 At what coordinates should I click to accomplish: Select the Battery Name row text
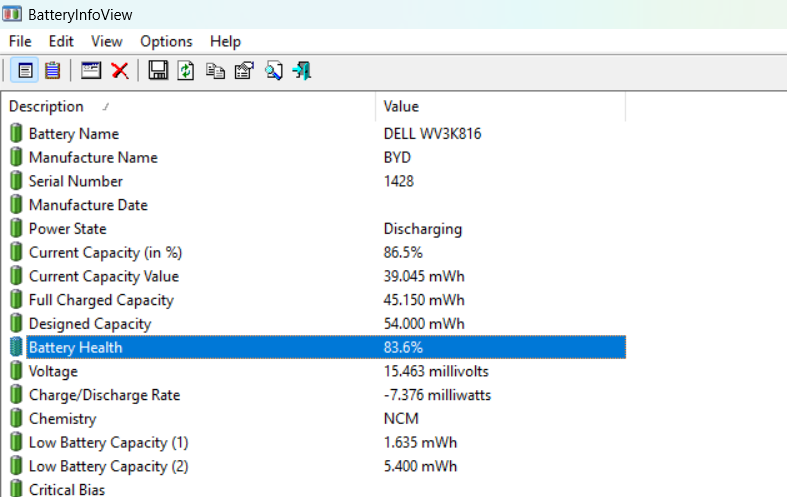(x=74, y=134)
